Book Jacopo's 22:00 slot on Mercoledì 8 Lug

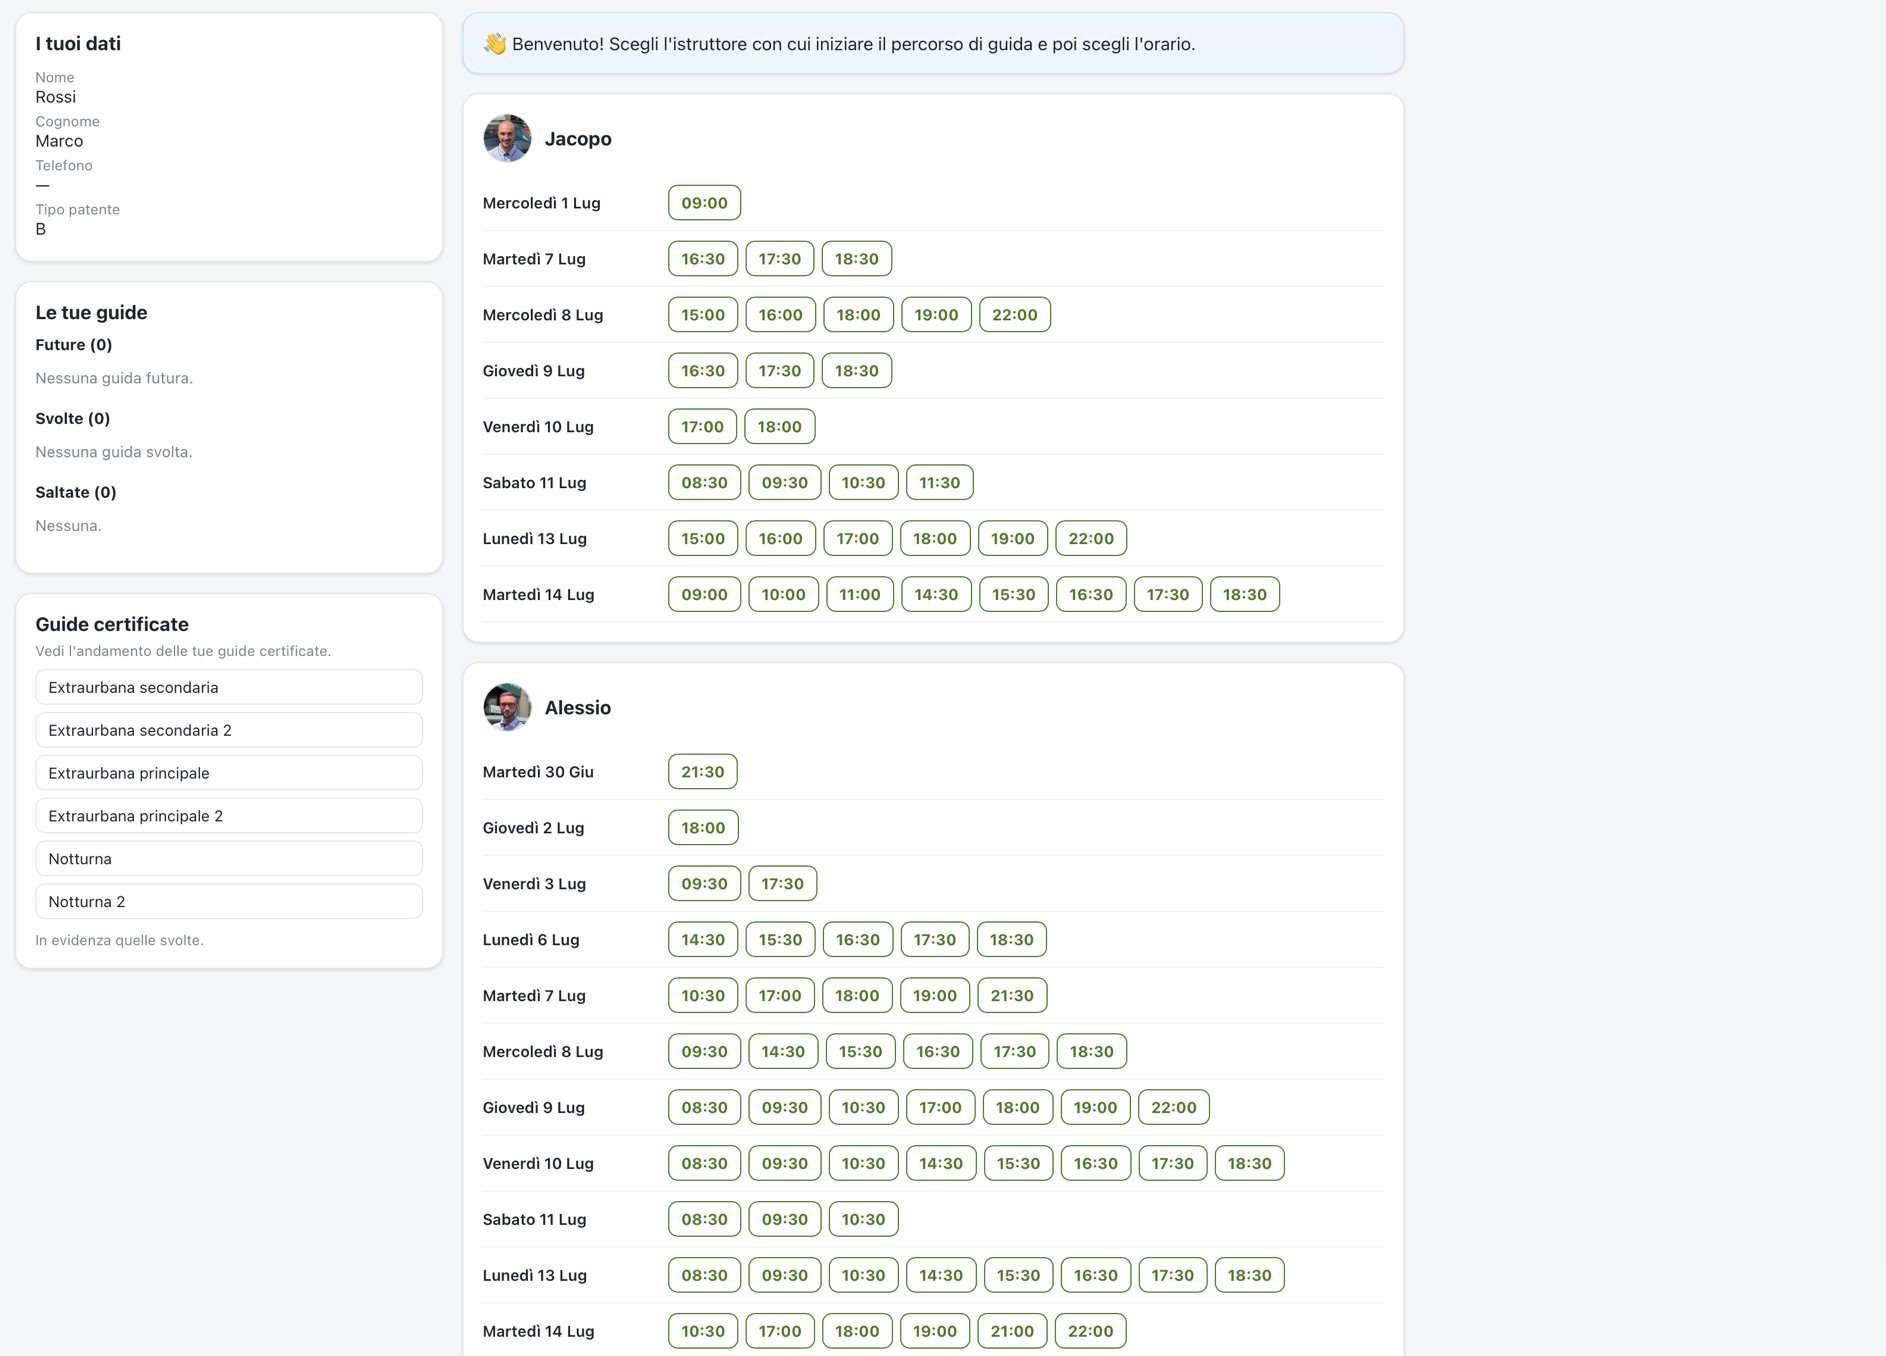point(1014,315)
